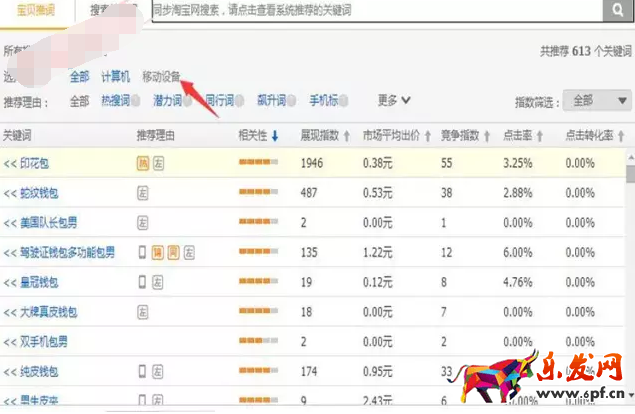Click the 6.00% click rate cell
This screenshot has height=414, width=635.
(518, 252)
